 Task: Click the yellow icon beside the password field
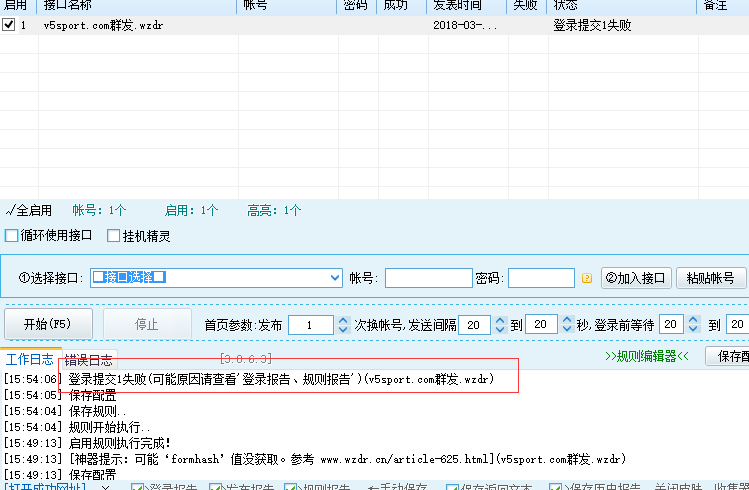[x=587, y=278]
